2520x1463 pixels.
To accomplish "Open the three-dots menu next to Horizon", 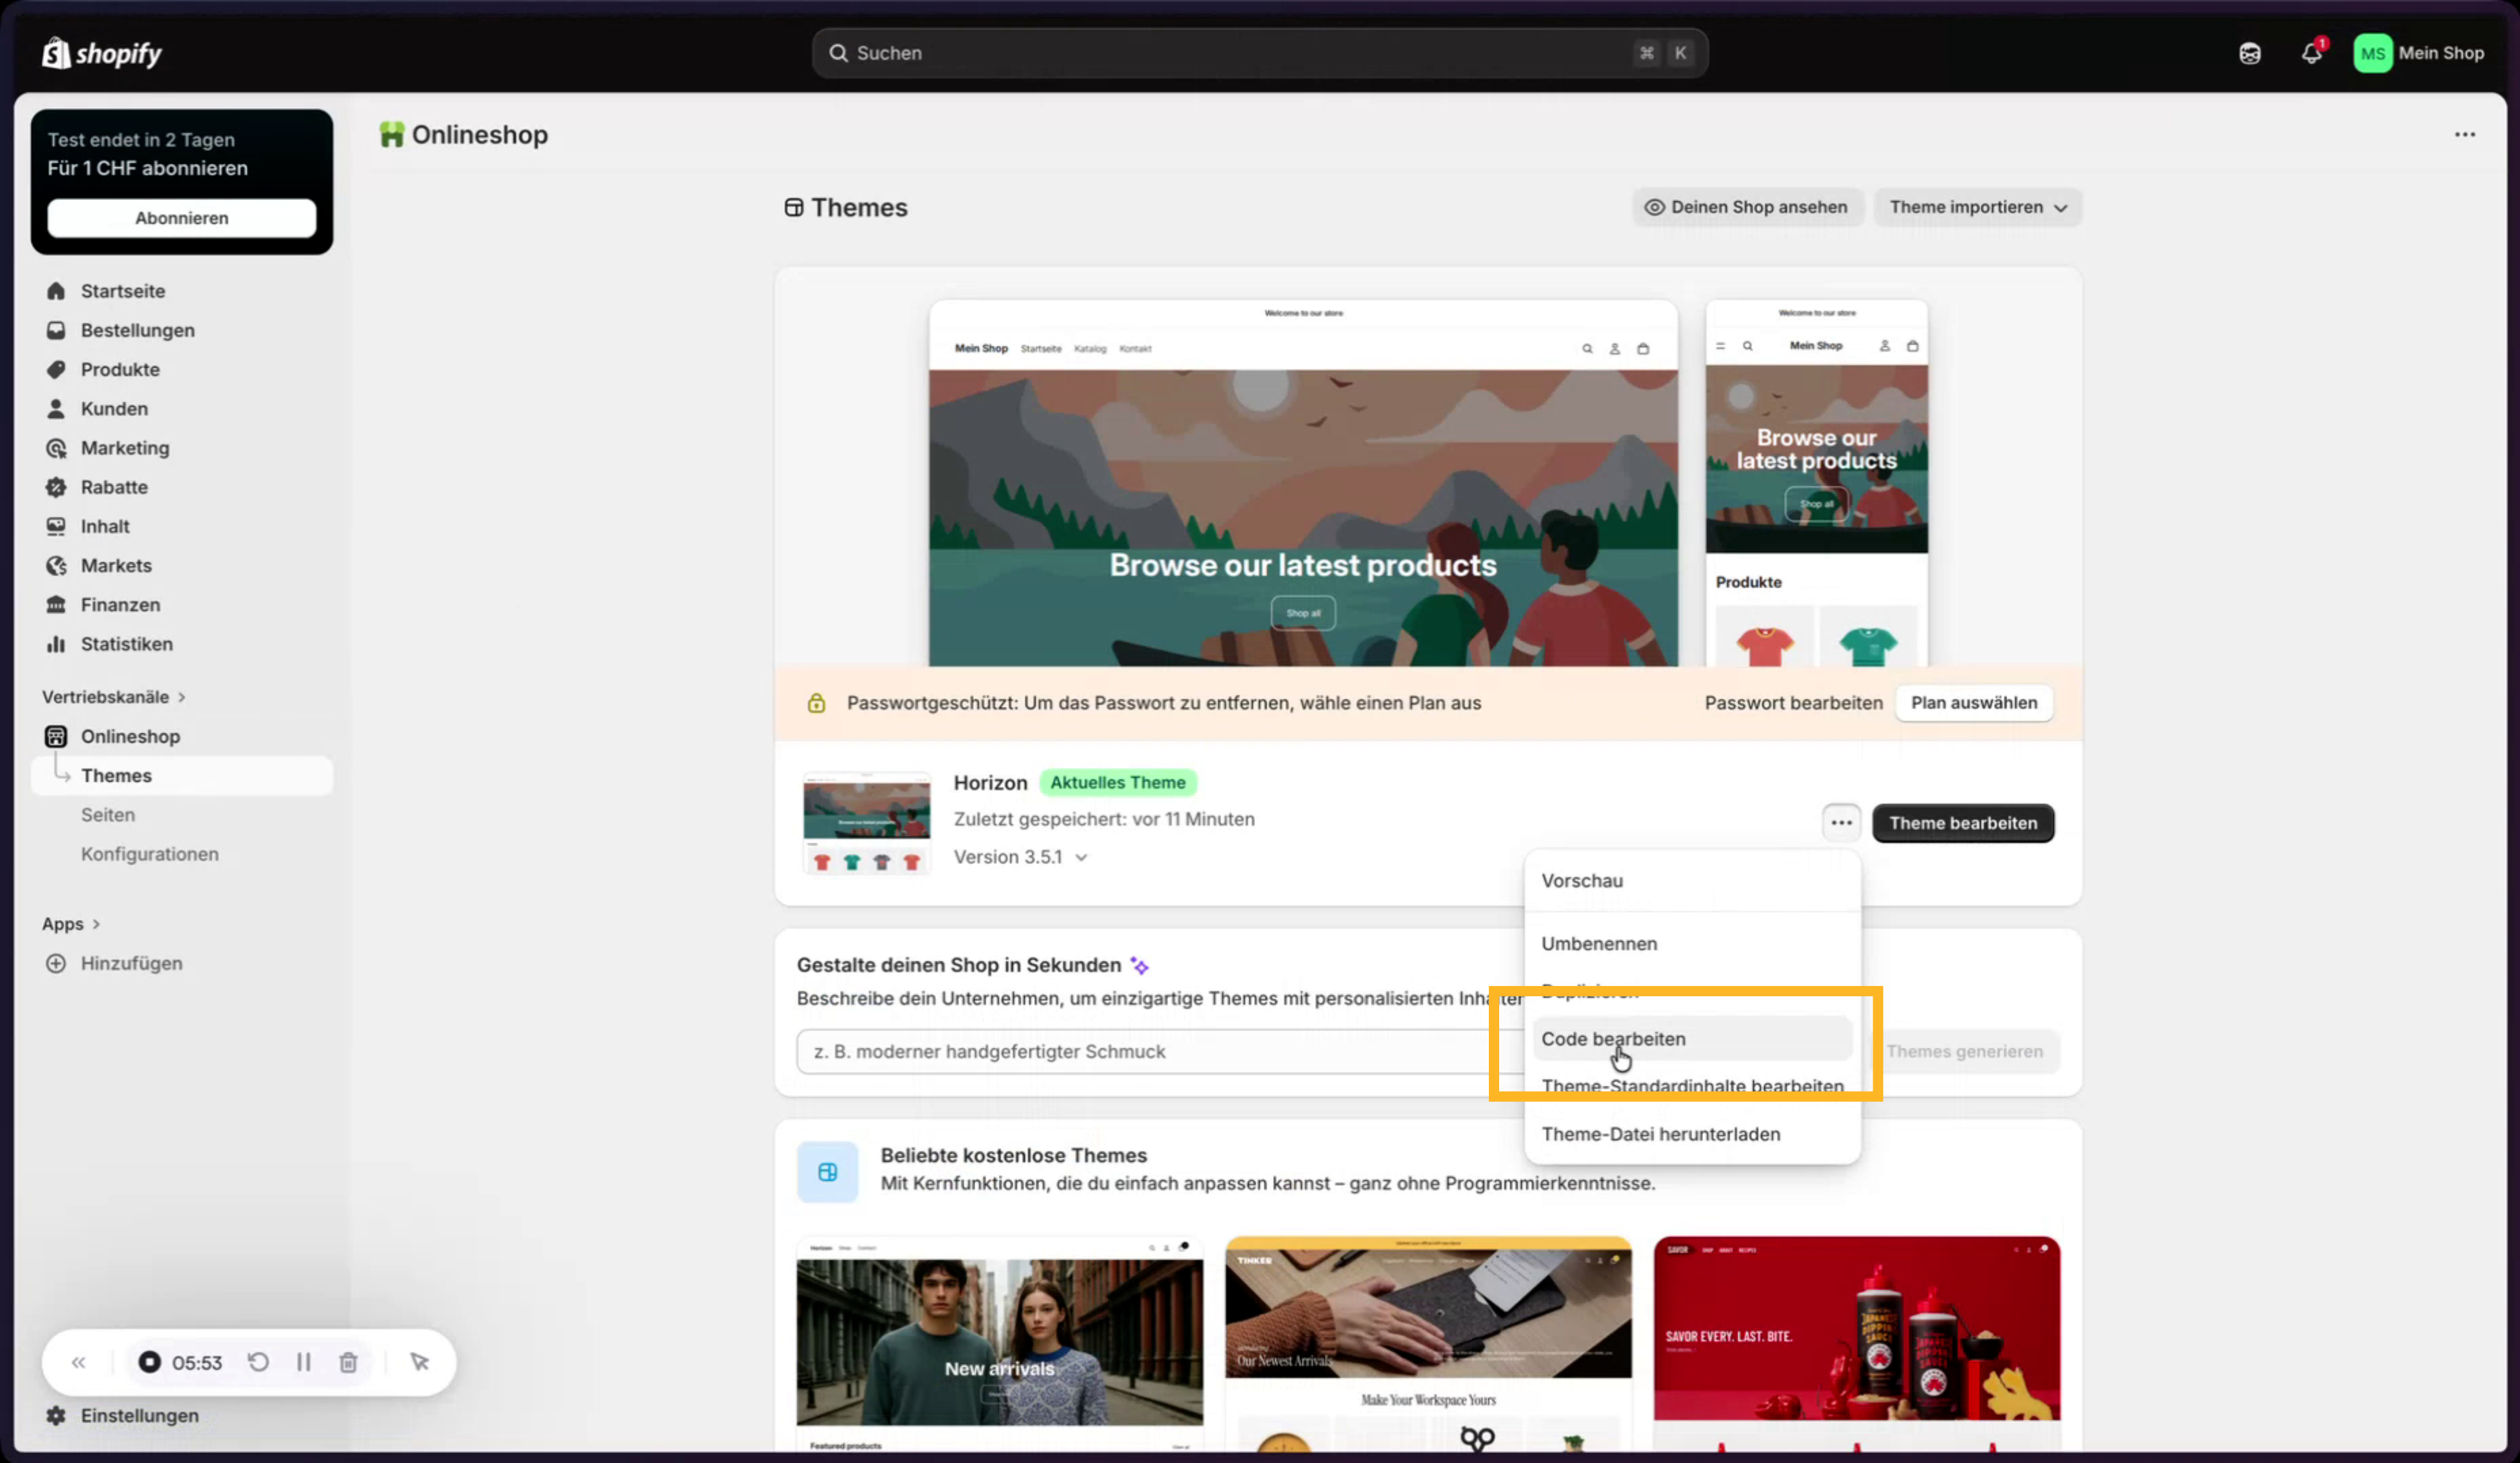I will coord(1841,823).
